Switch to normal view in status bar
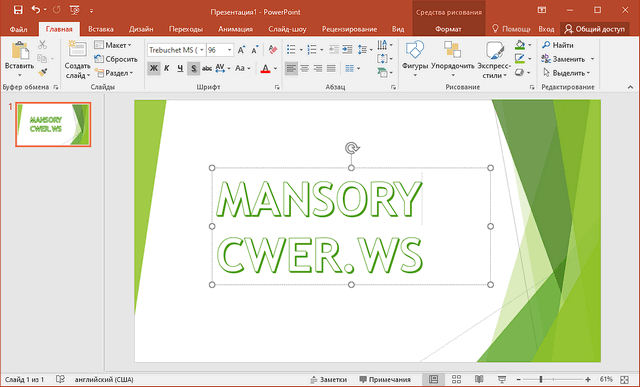This screenshot has width=640, height=387. pos(433,379)
